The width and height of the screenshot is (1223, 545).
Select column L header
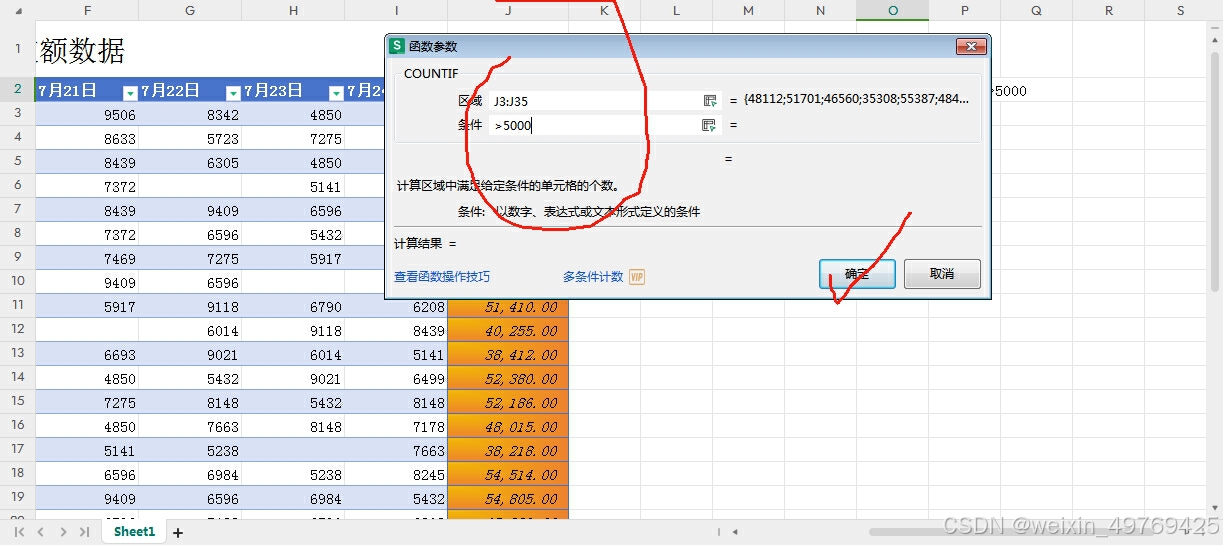coord(677,10)
